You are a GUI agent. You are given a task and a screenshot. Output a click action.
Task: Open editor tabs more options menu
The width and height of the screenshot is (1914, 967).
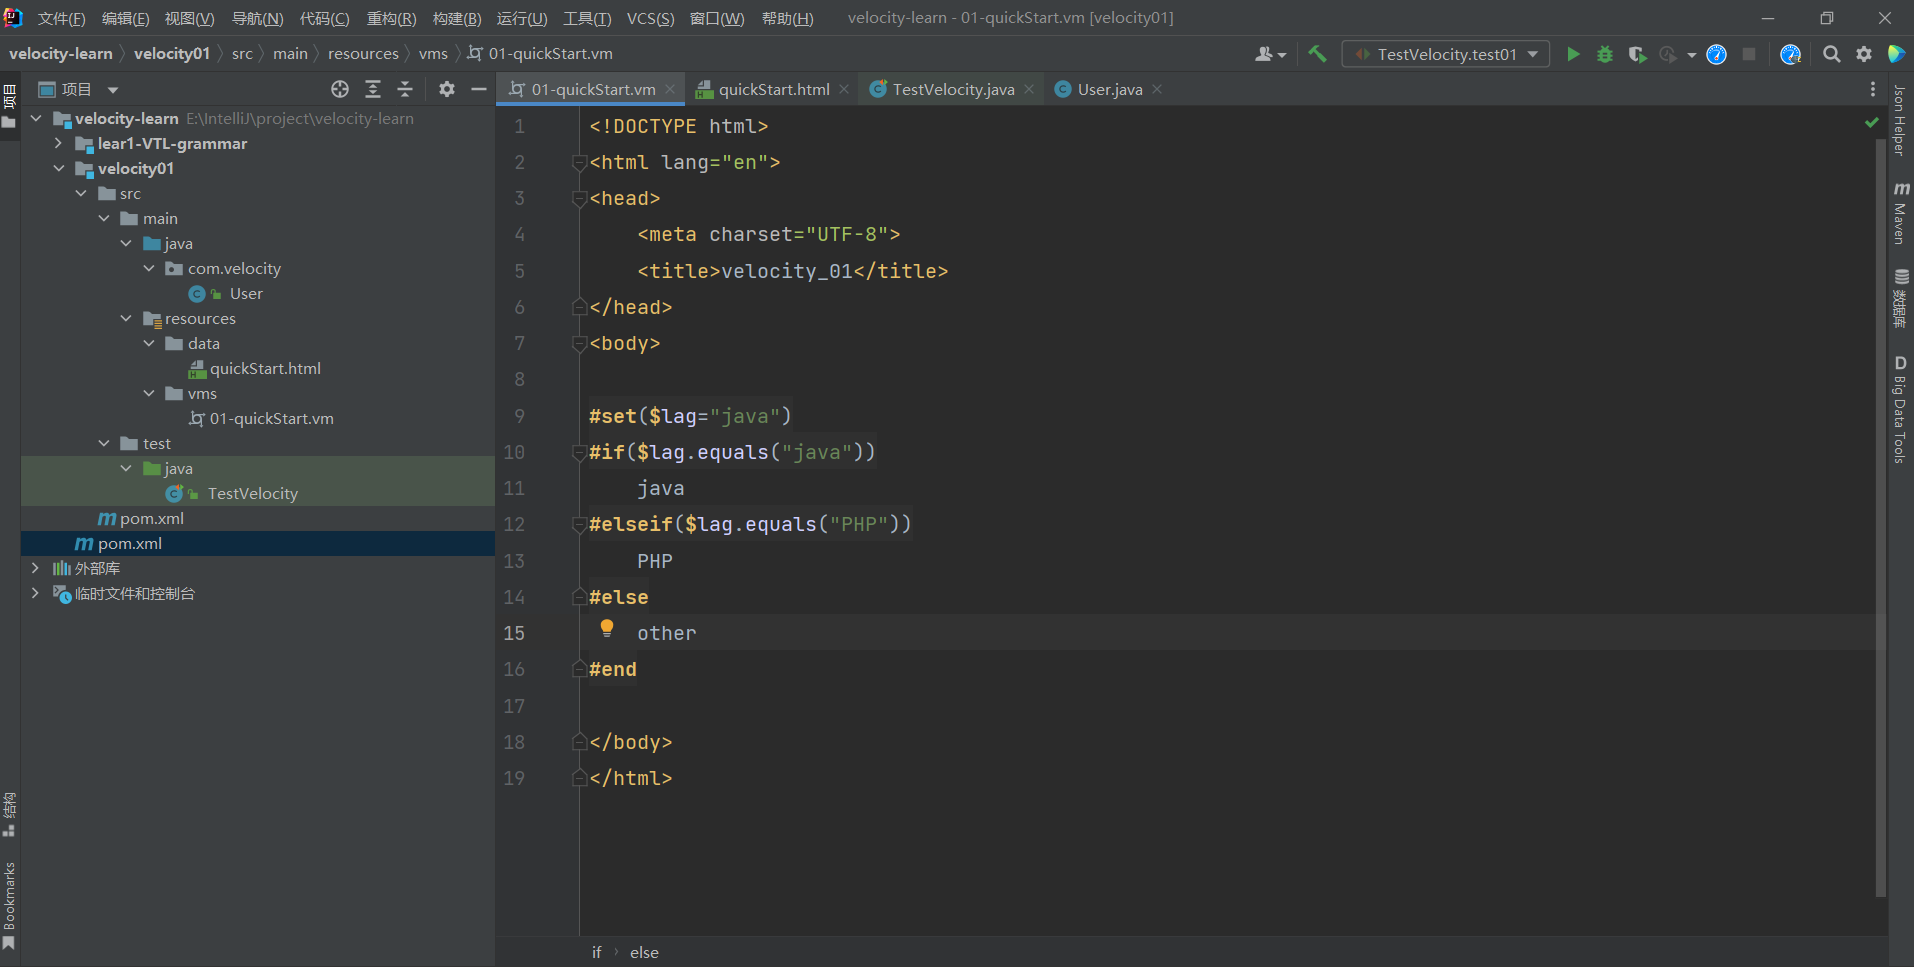tap(1873, 89)
